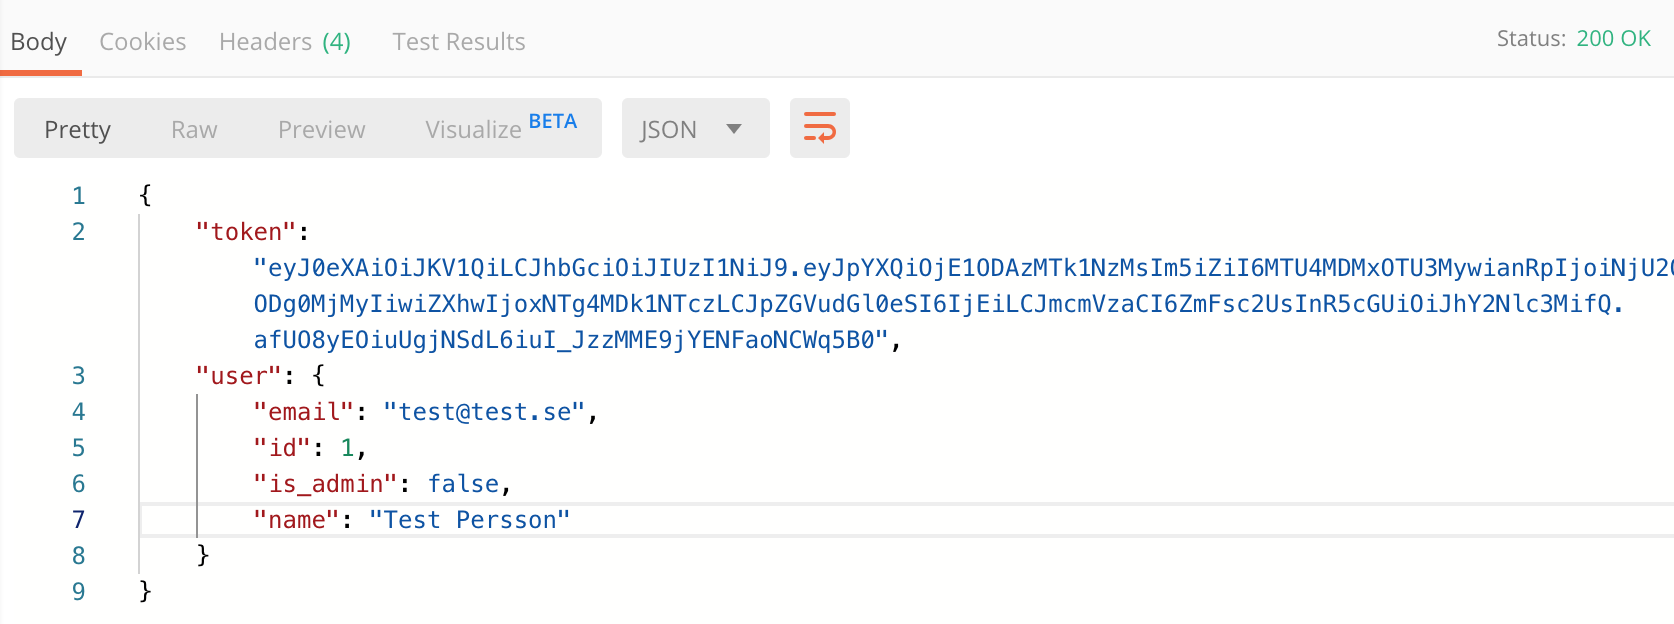Toggle the wrap lines icon
Image resolution: width=1674 pixels, height=624 pixels.
point(819,128)
